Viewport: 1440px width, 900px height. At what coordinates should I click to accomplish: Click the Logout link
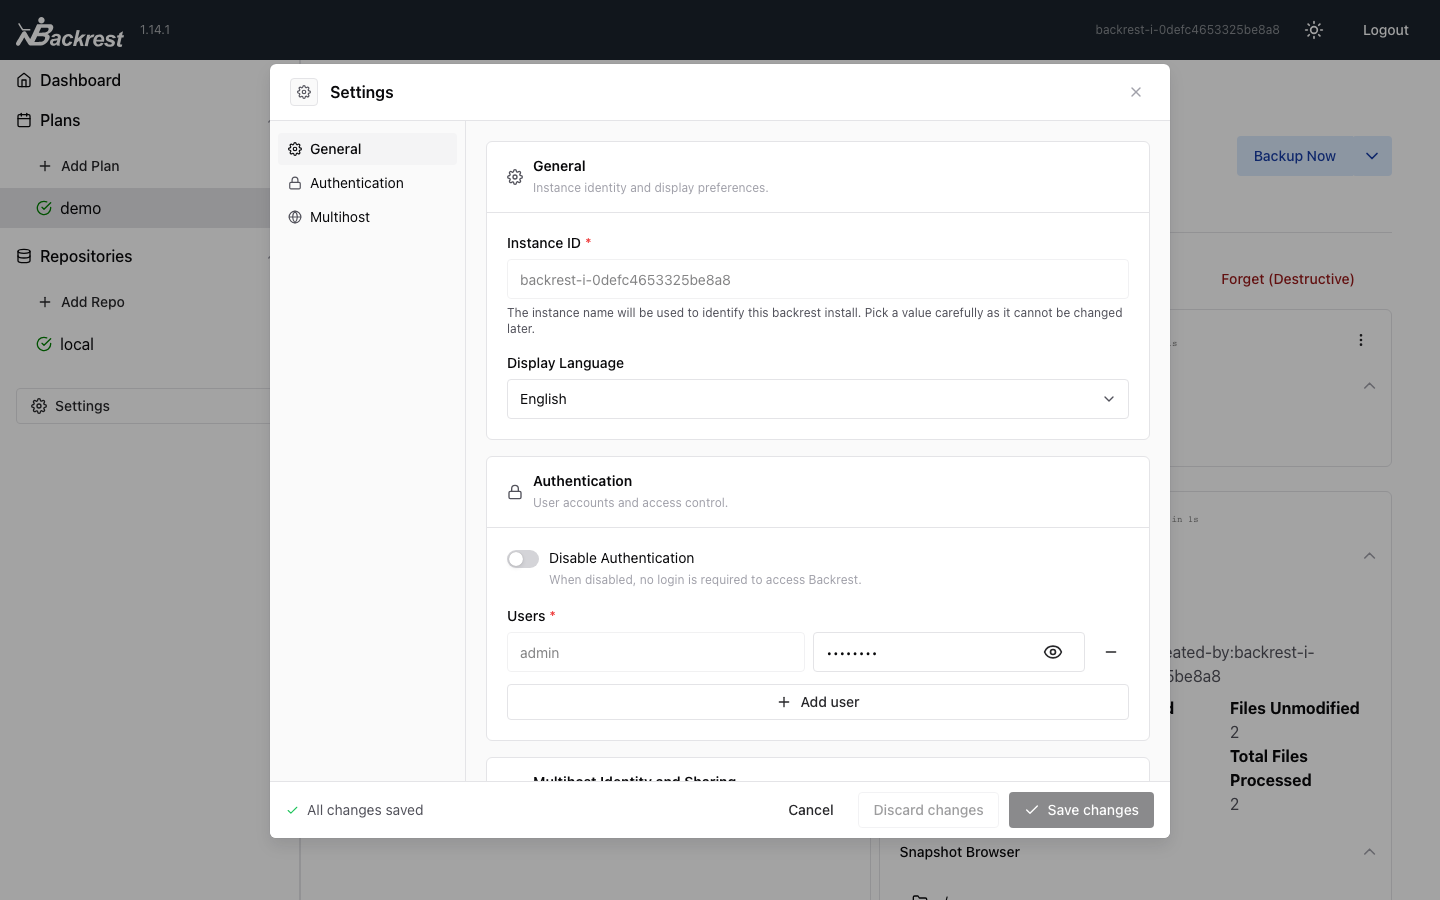point(1386,30)
